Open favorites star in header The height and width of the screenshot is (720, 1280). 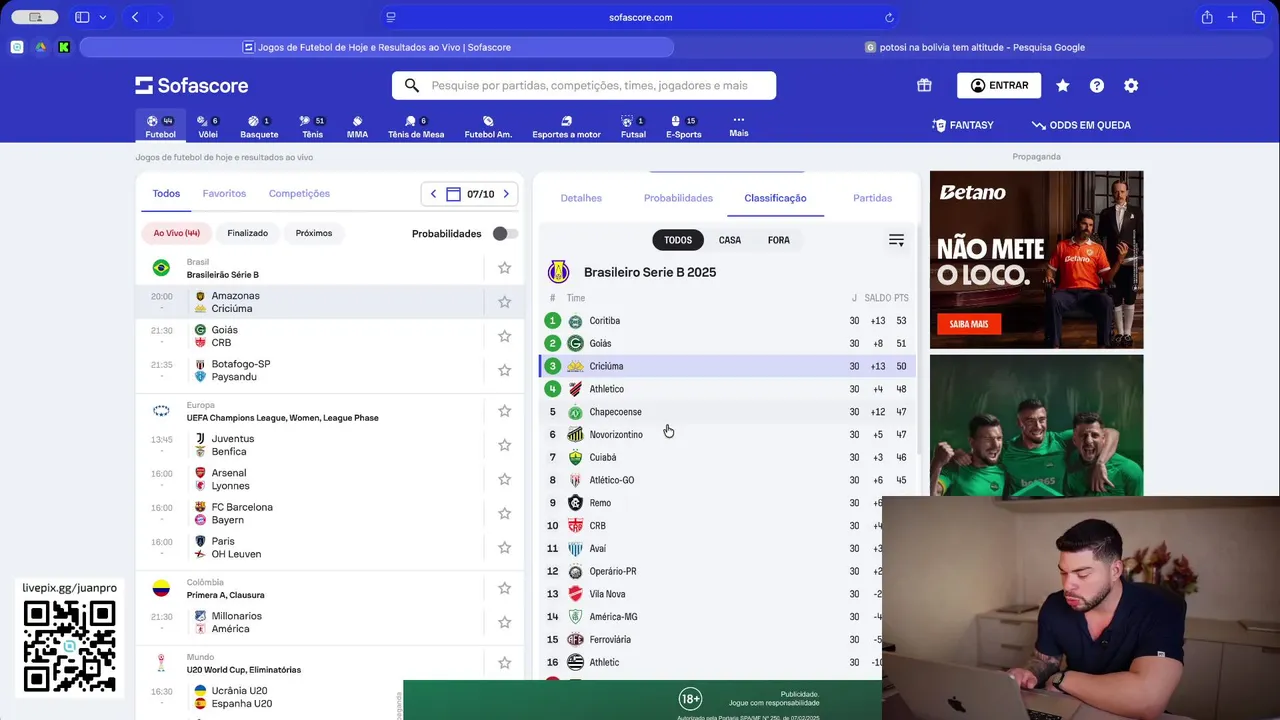tap(1063, 86)
